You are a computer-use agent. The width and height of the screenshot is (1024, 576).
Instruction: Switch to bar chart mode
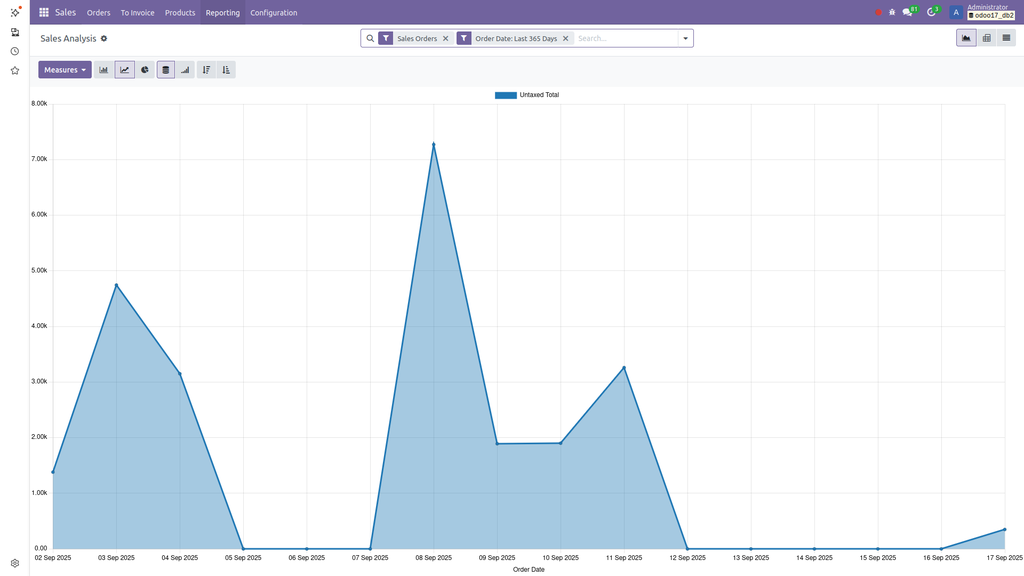tap(103, 70)
